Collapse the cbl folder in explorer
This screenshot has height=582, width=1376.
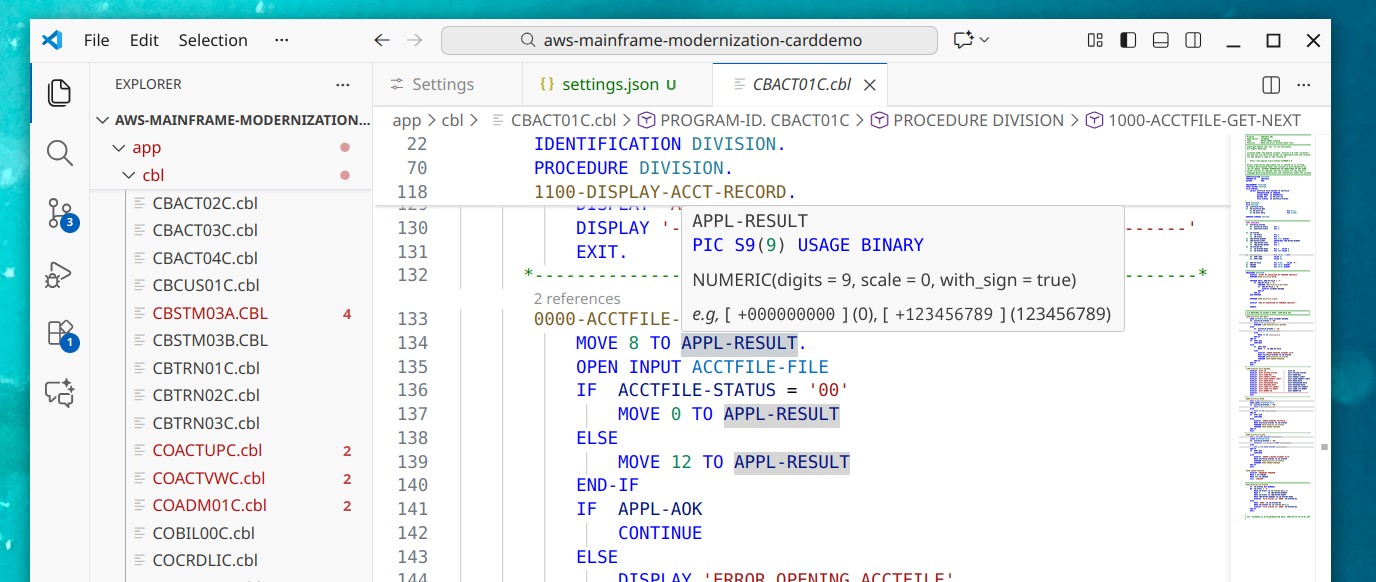click(x=152, y=175)
